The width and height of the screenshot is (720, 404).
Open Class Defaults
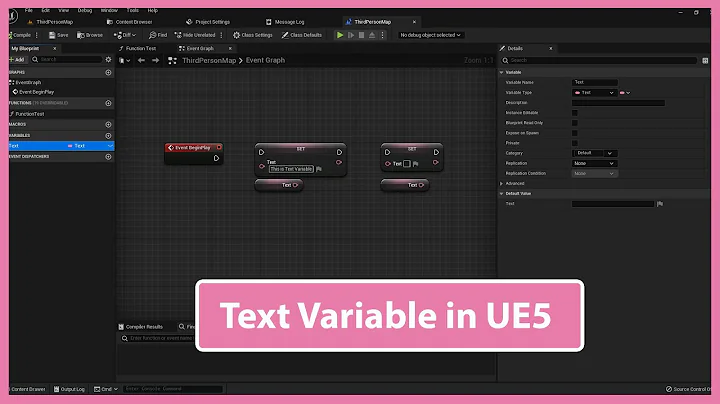(302, 35)
